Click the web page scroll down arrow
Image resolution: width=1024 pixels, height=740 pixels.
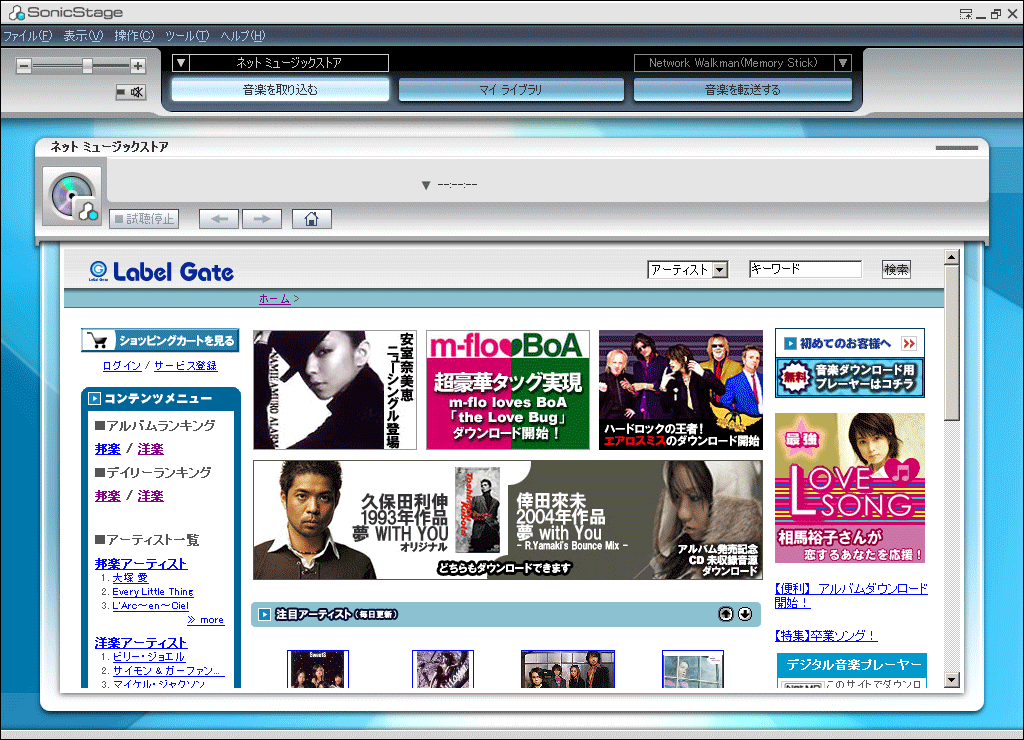tap(952, 680)
